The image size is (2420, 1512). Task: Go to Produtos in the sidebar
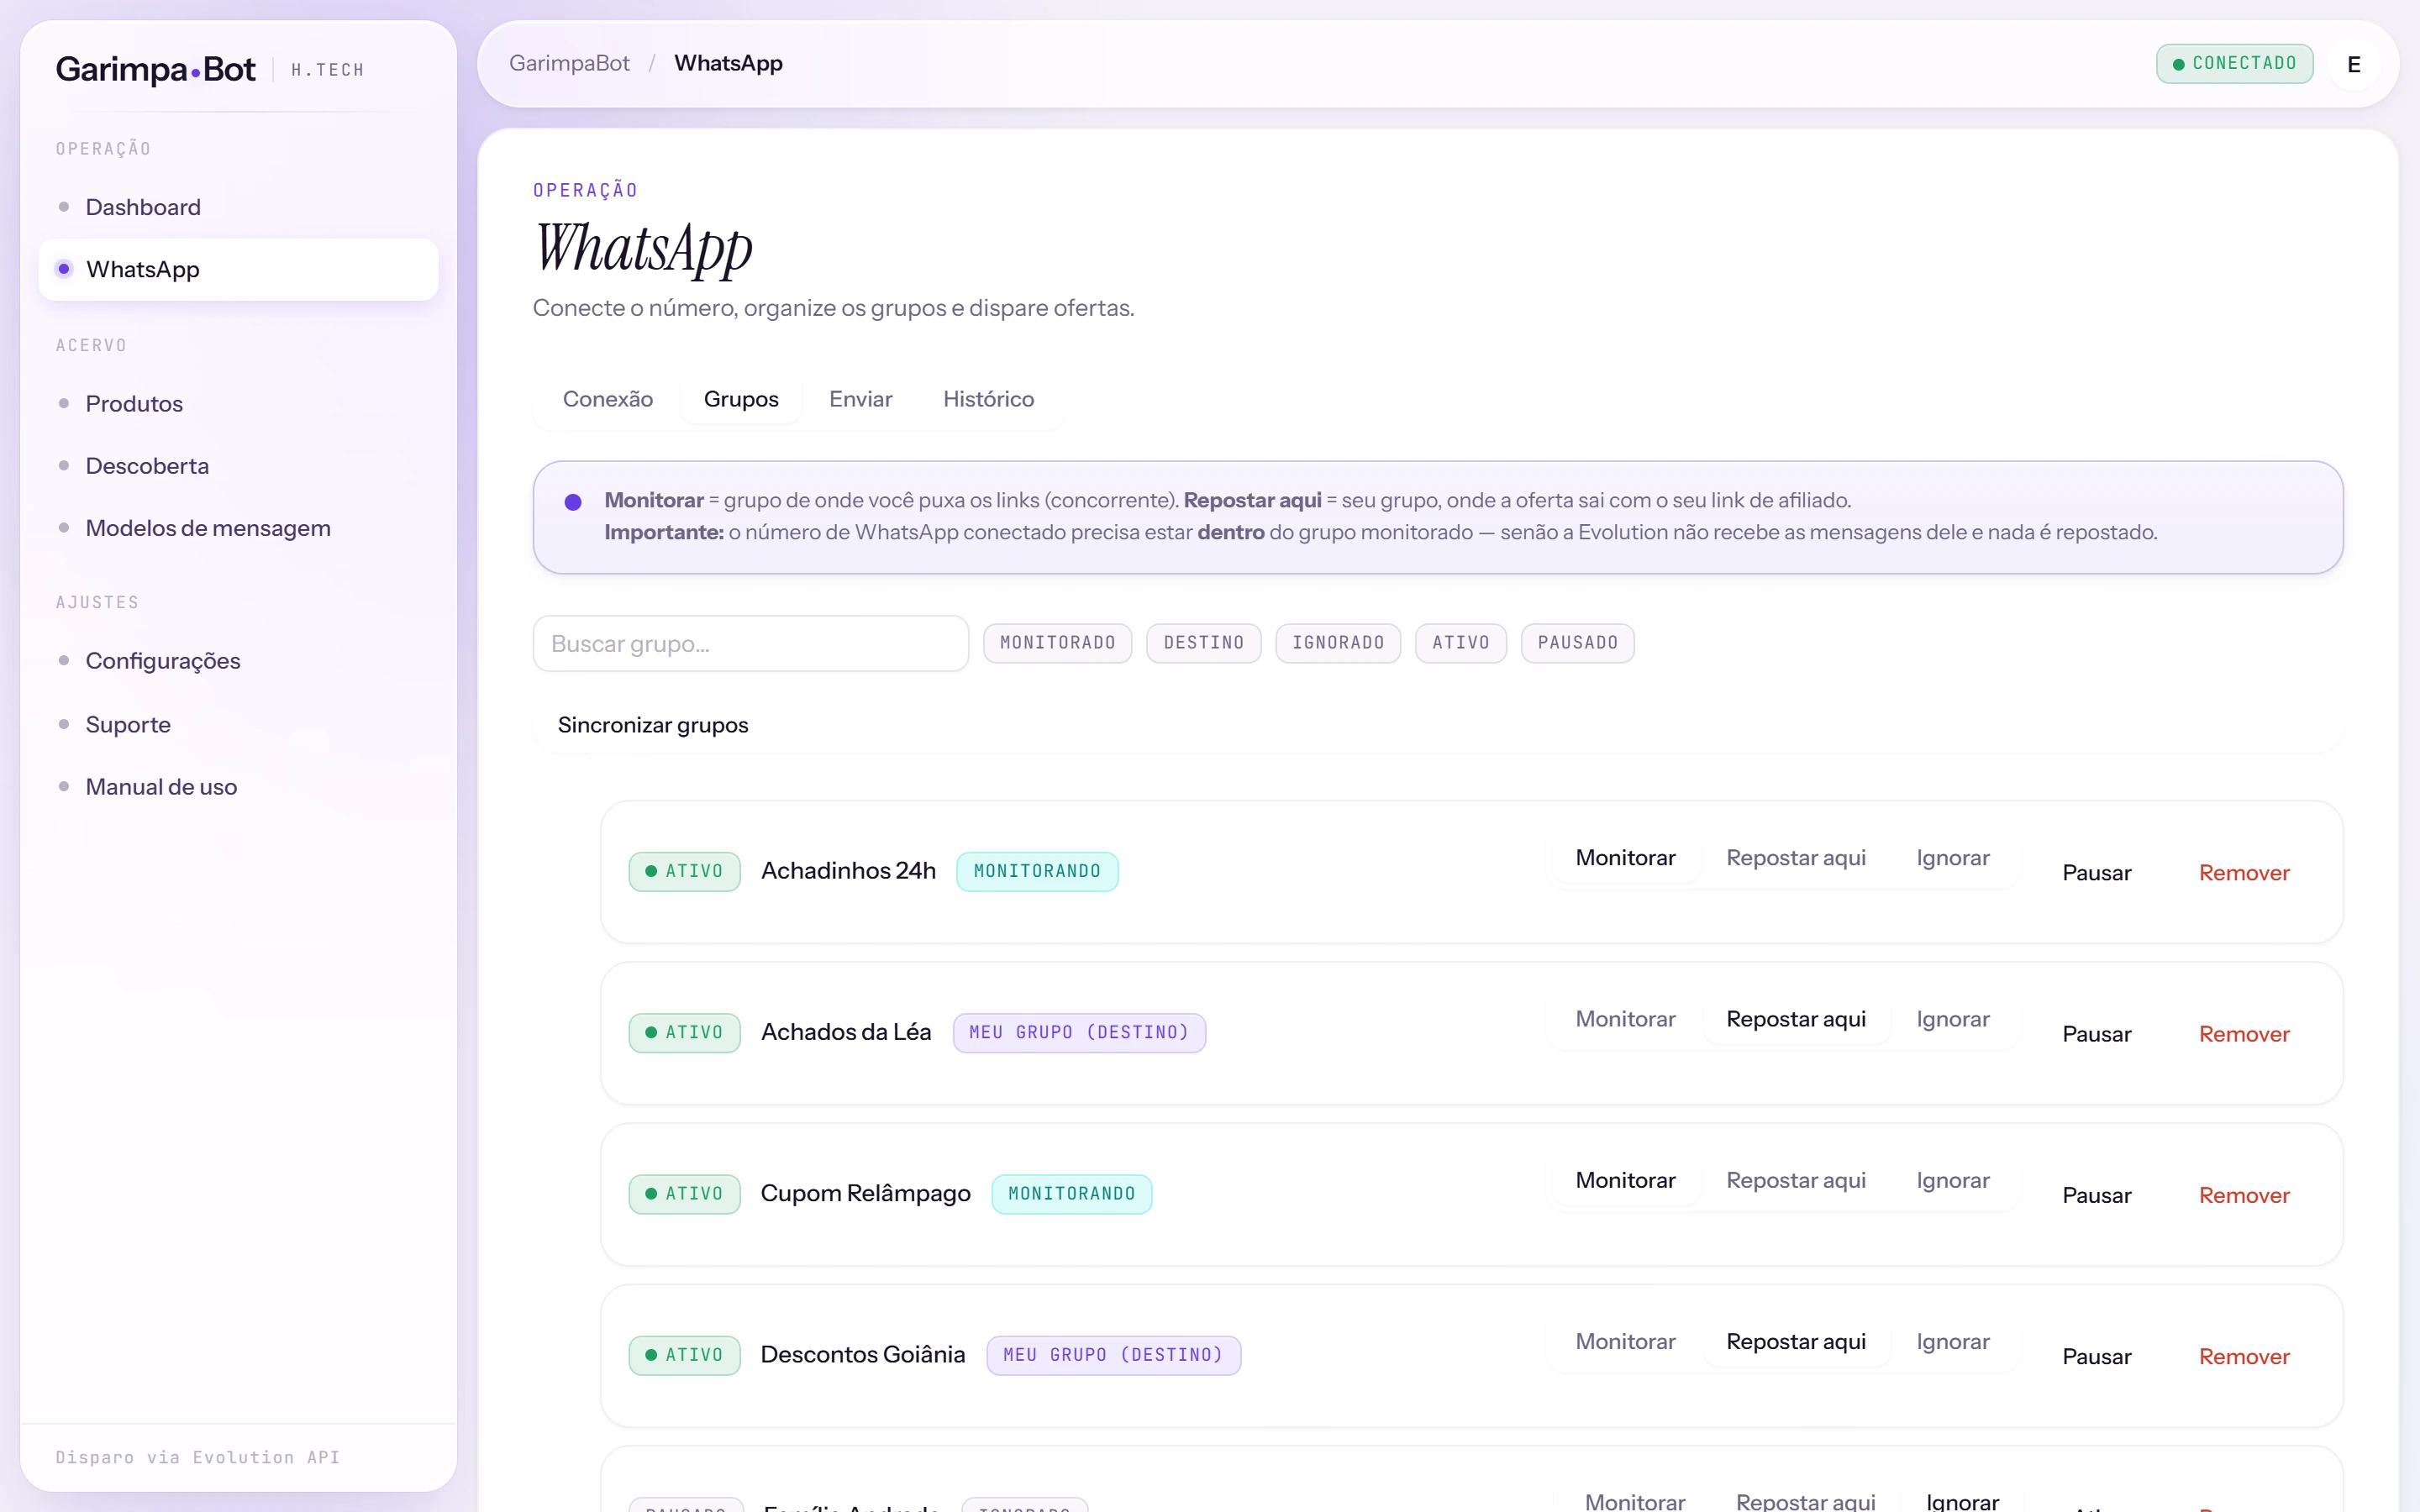click(238, 404)
